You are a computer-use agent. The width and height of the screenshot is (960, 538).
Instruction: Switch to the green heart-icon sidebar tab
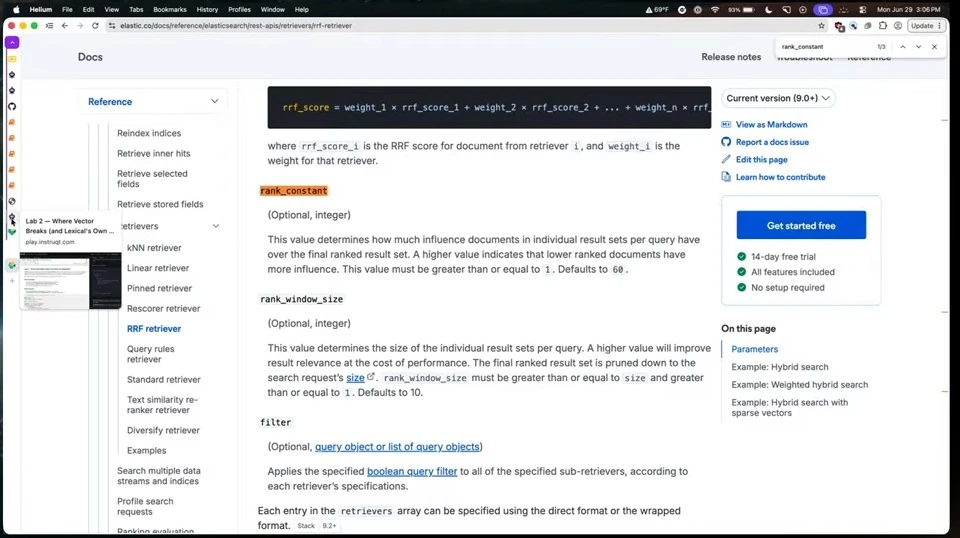(x=12, y=232)
